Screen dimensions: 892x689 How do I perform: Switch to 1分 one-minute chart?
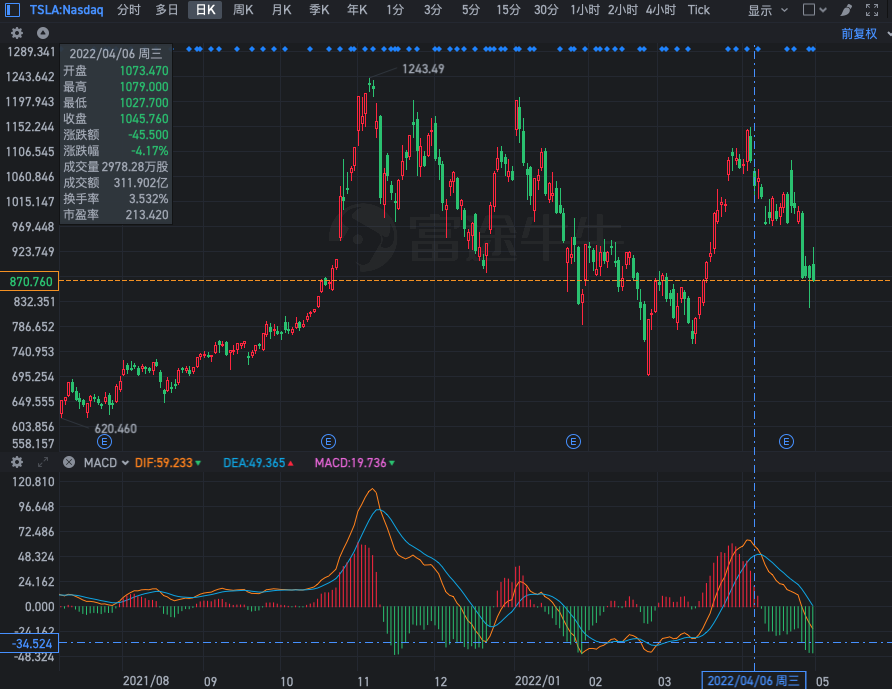point(395,10)
